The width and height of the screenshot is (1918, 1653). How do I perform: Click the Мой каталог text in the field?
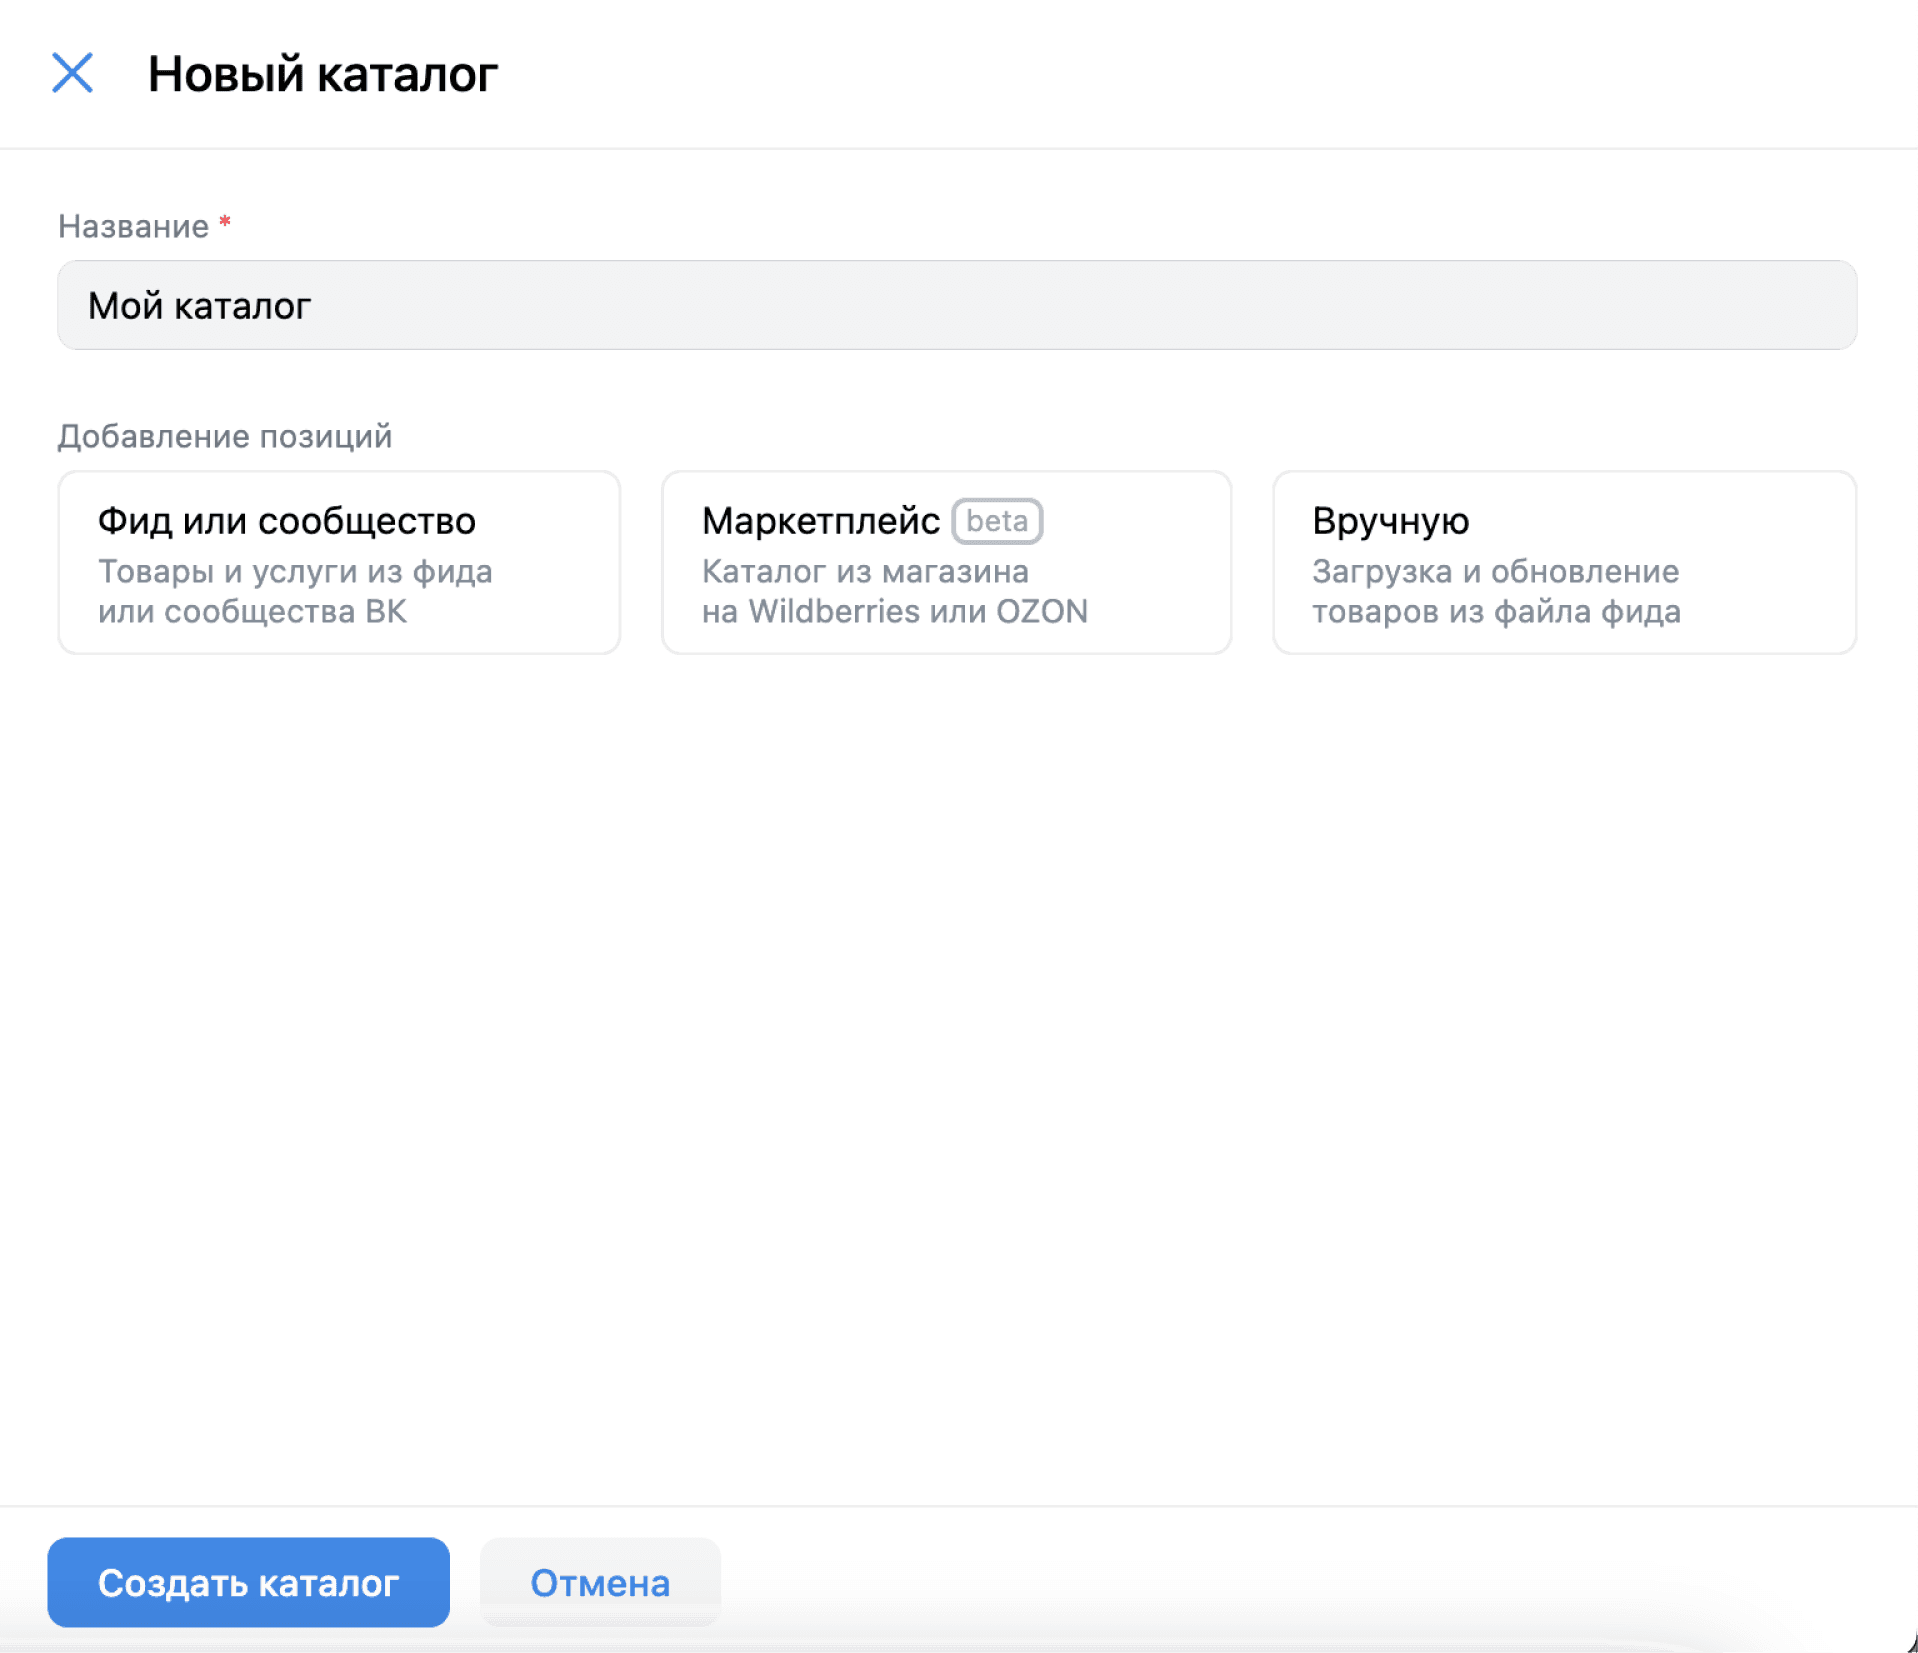coord(199,305)
